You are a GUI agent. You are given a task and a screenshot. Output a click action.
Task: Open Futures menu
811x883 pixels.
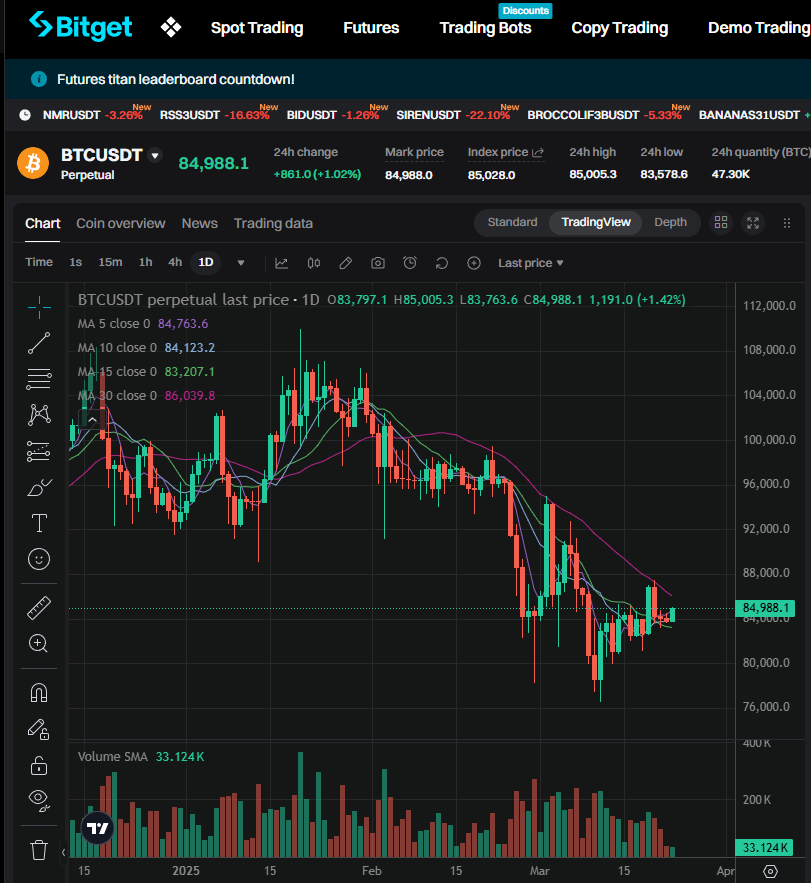371,28
